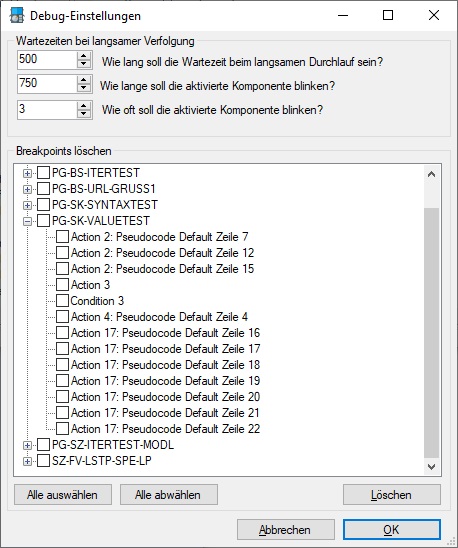This screenshot has height=548, width=458.
Task: Increase the 500 Wartezeit spinner value
Action: [84, 56]
